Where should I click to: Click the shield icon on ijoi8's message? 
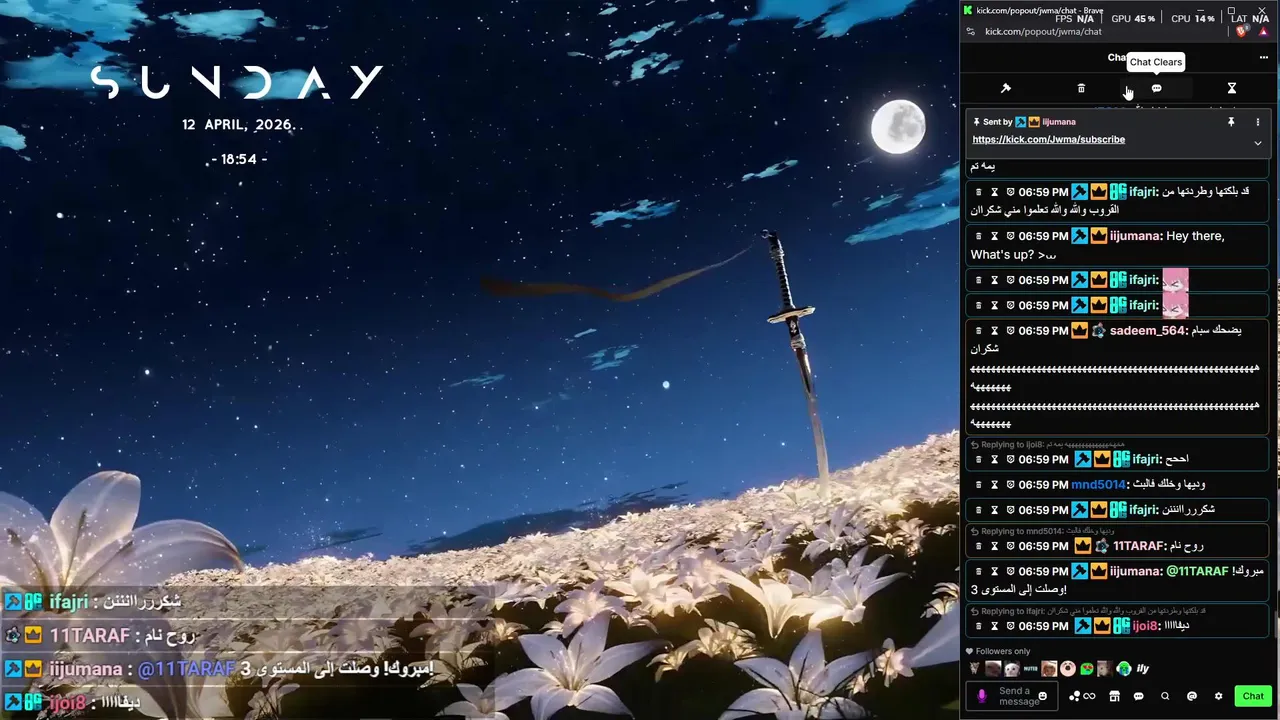tap(1010, 626)
